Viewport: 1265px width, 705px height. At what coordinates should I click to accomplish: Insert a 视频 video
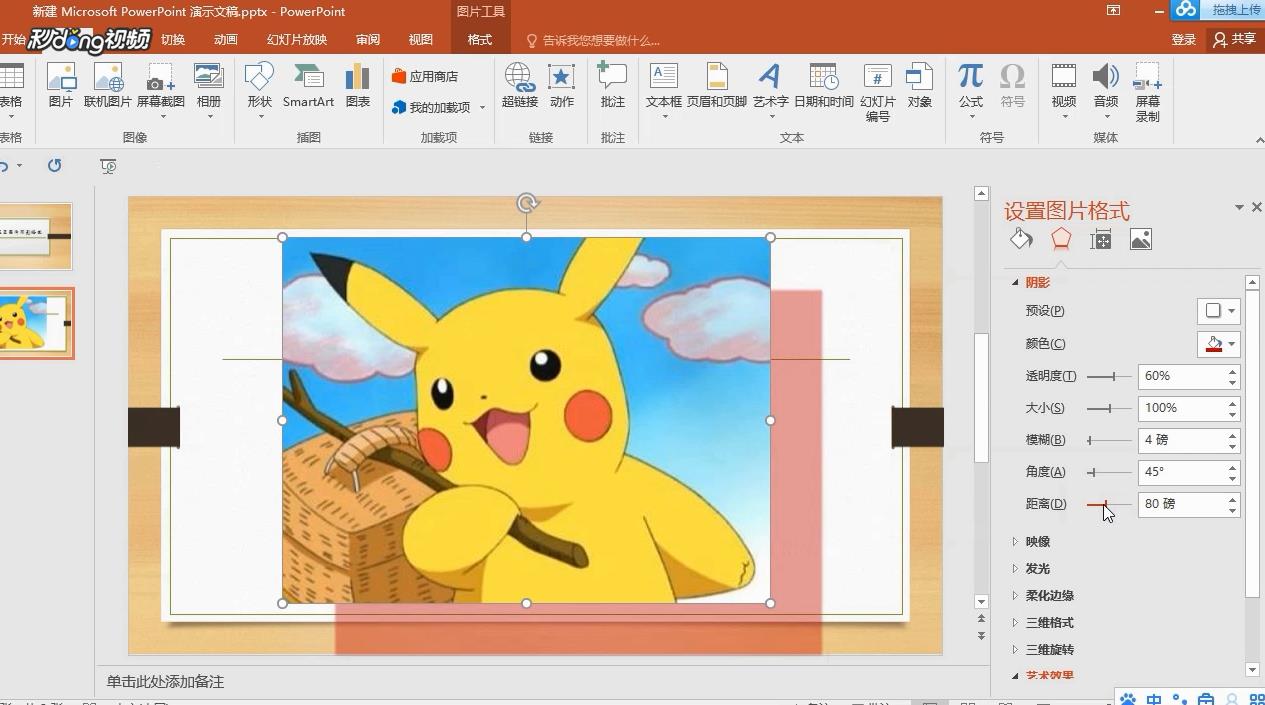tap(1064, 90)
